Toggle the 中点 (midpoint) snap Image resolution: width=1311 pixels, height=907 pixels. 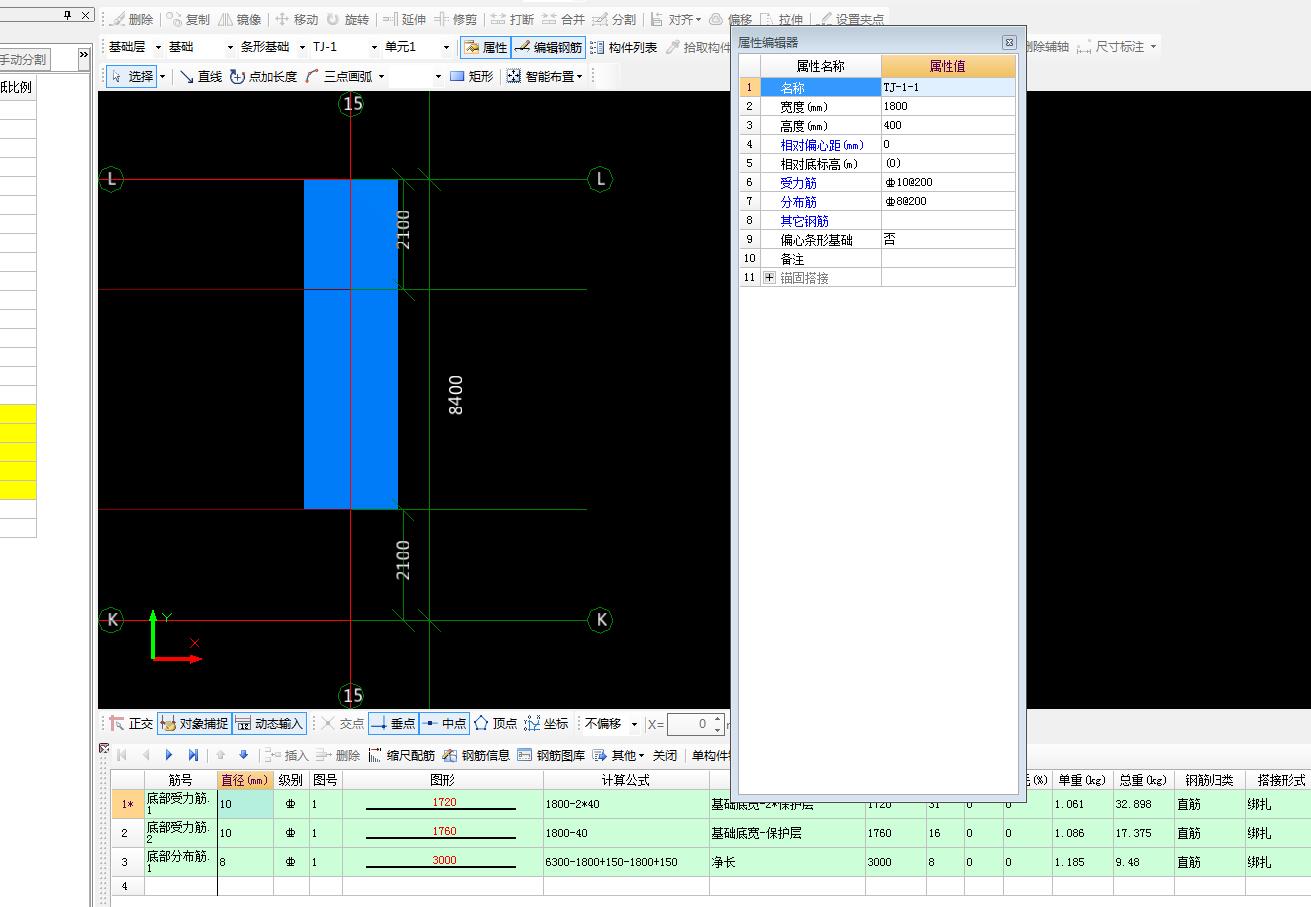[x=444, y=724]
